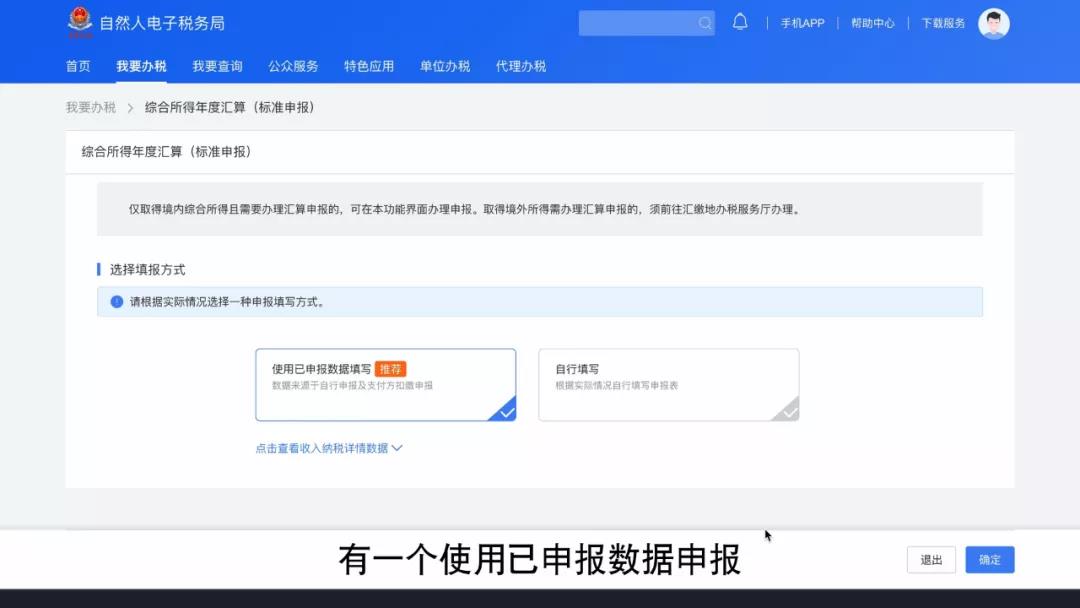Screen dimensions: 1080x608
Task: Click the tax bureau emblem logo
Action: pyautogui.click(x=79, y=22)
